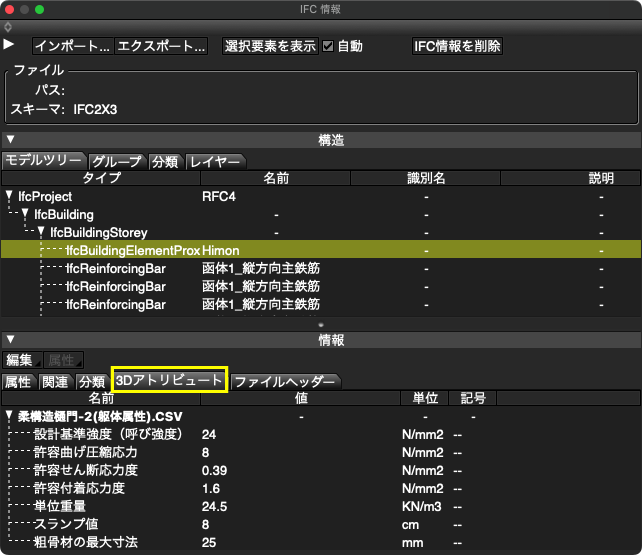Image resolution: width=642 pixels, height=555 pixels.
Task: Click the green macOS zoom button
Action: tap(40, 9)
